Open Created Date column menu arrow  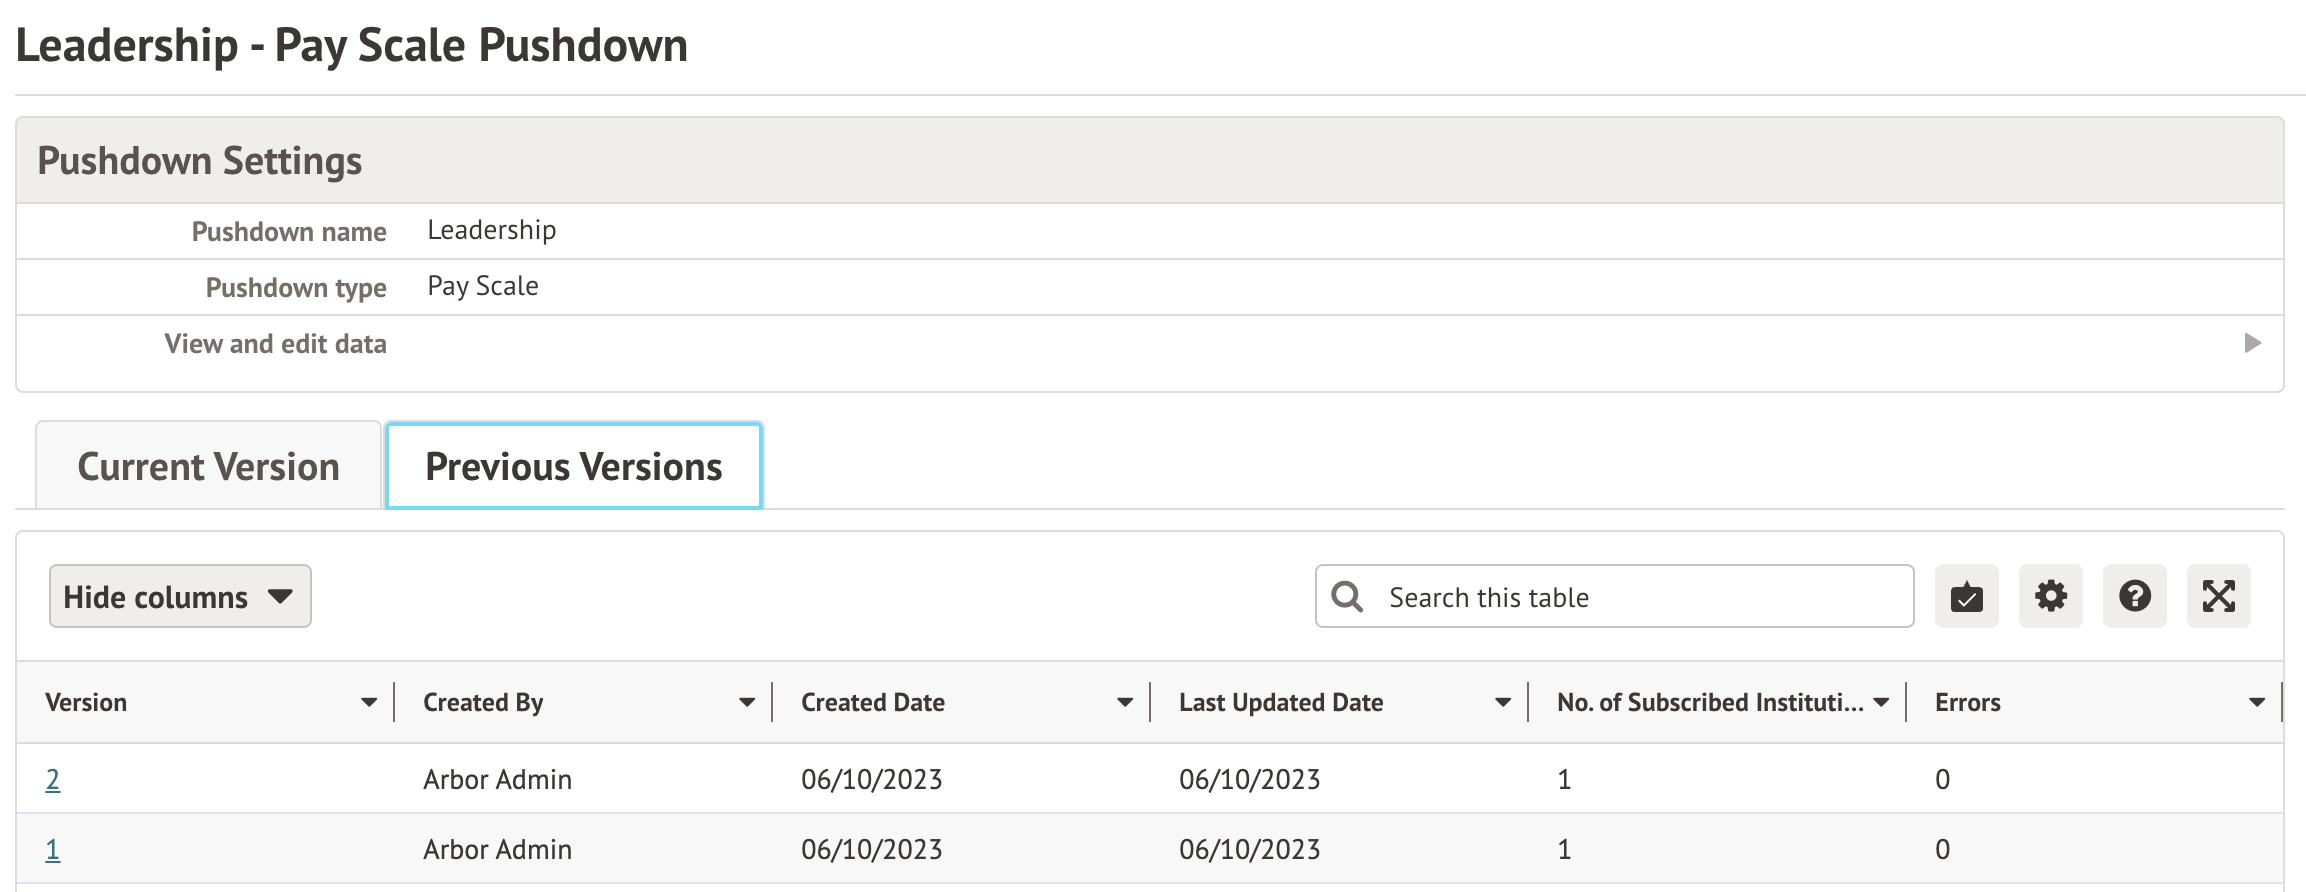[1125, 703]
